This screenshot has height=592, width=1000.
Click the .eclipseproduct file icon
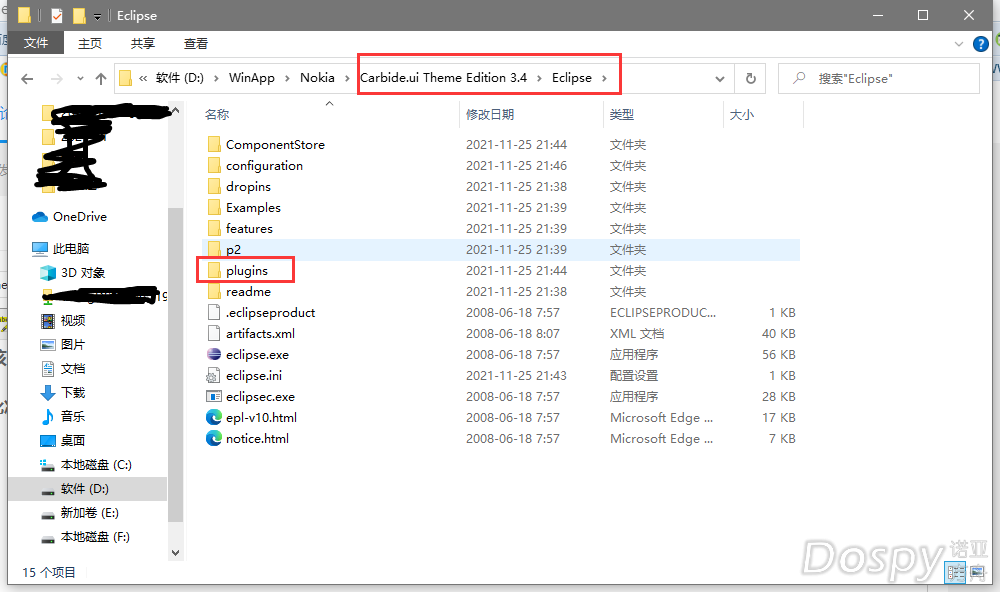tap(214, 313)
